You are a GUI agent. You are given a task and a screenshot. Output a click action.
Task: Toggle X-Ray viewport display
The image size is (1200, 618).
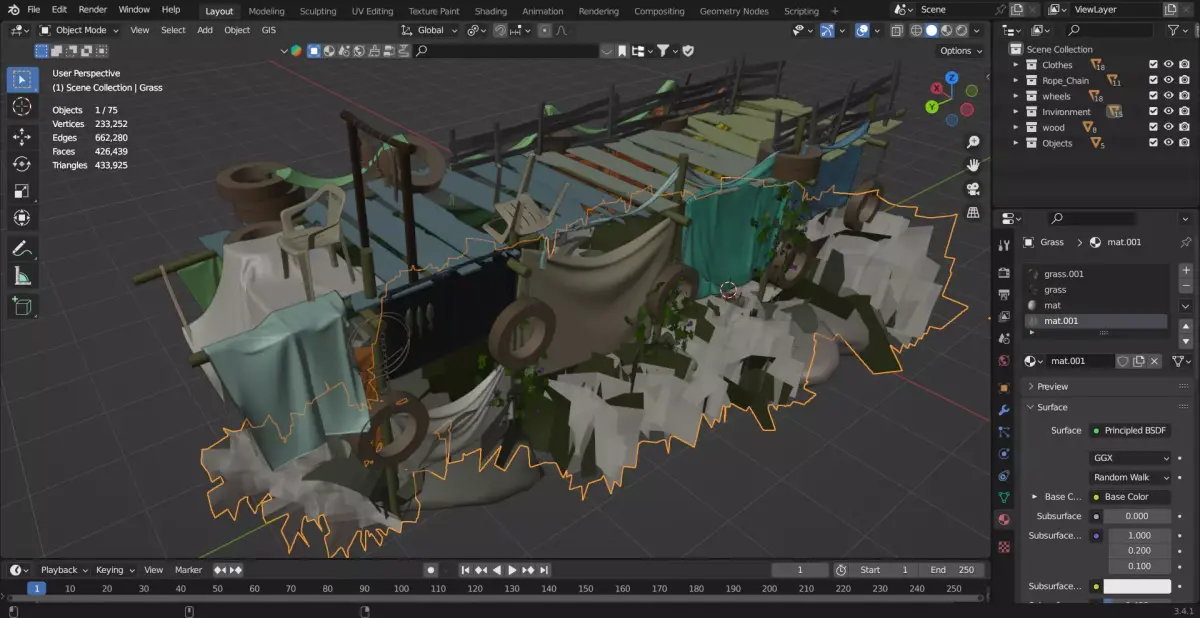896,31
